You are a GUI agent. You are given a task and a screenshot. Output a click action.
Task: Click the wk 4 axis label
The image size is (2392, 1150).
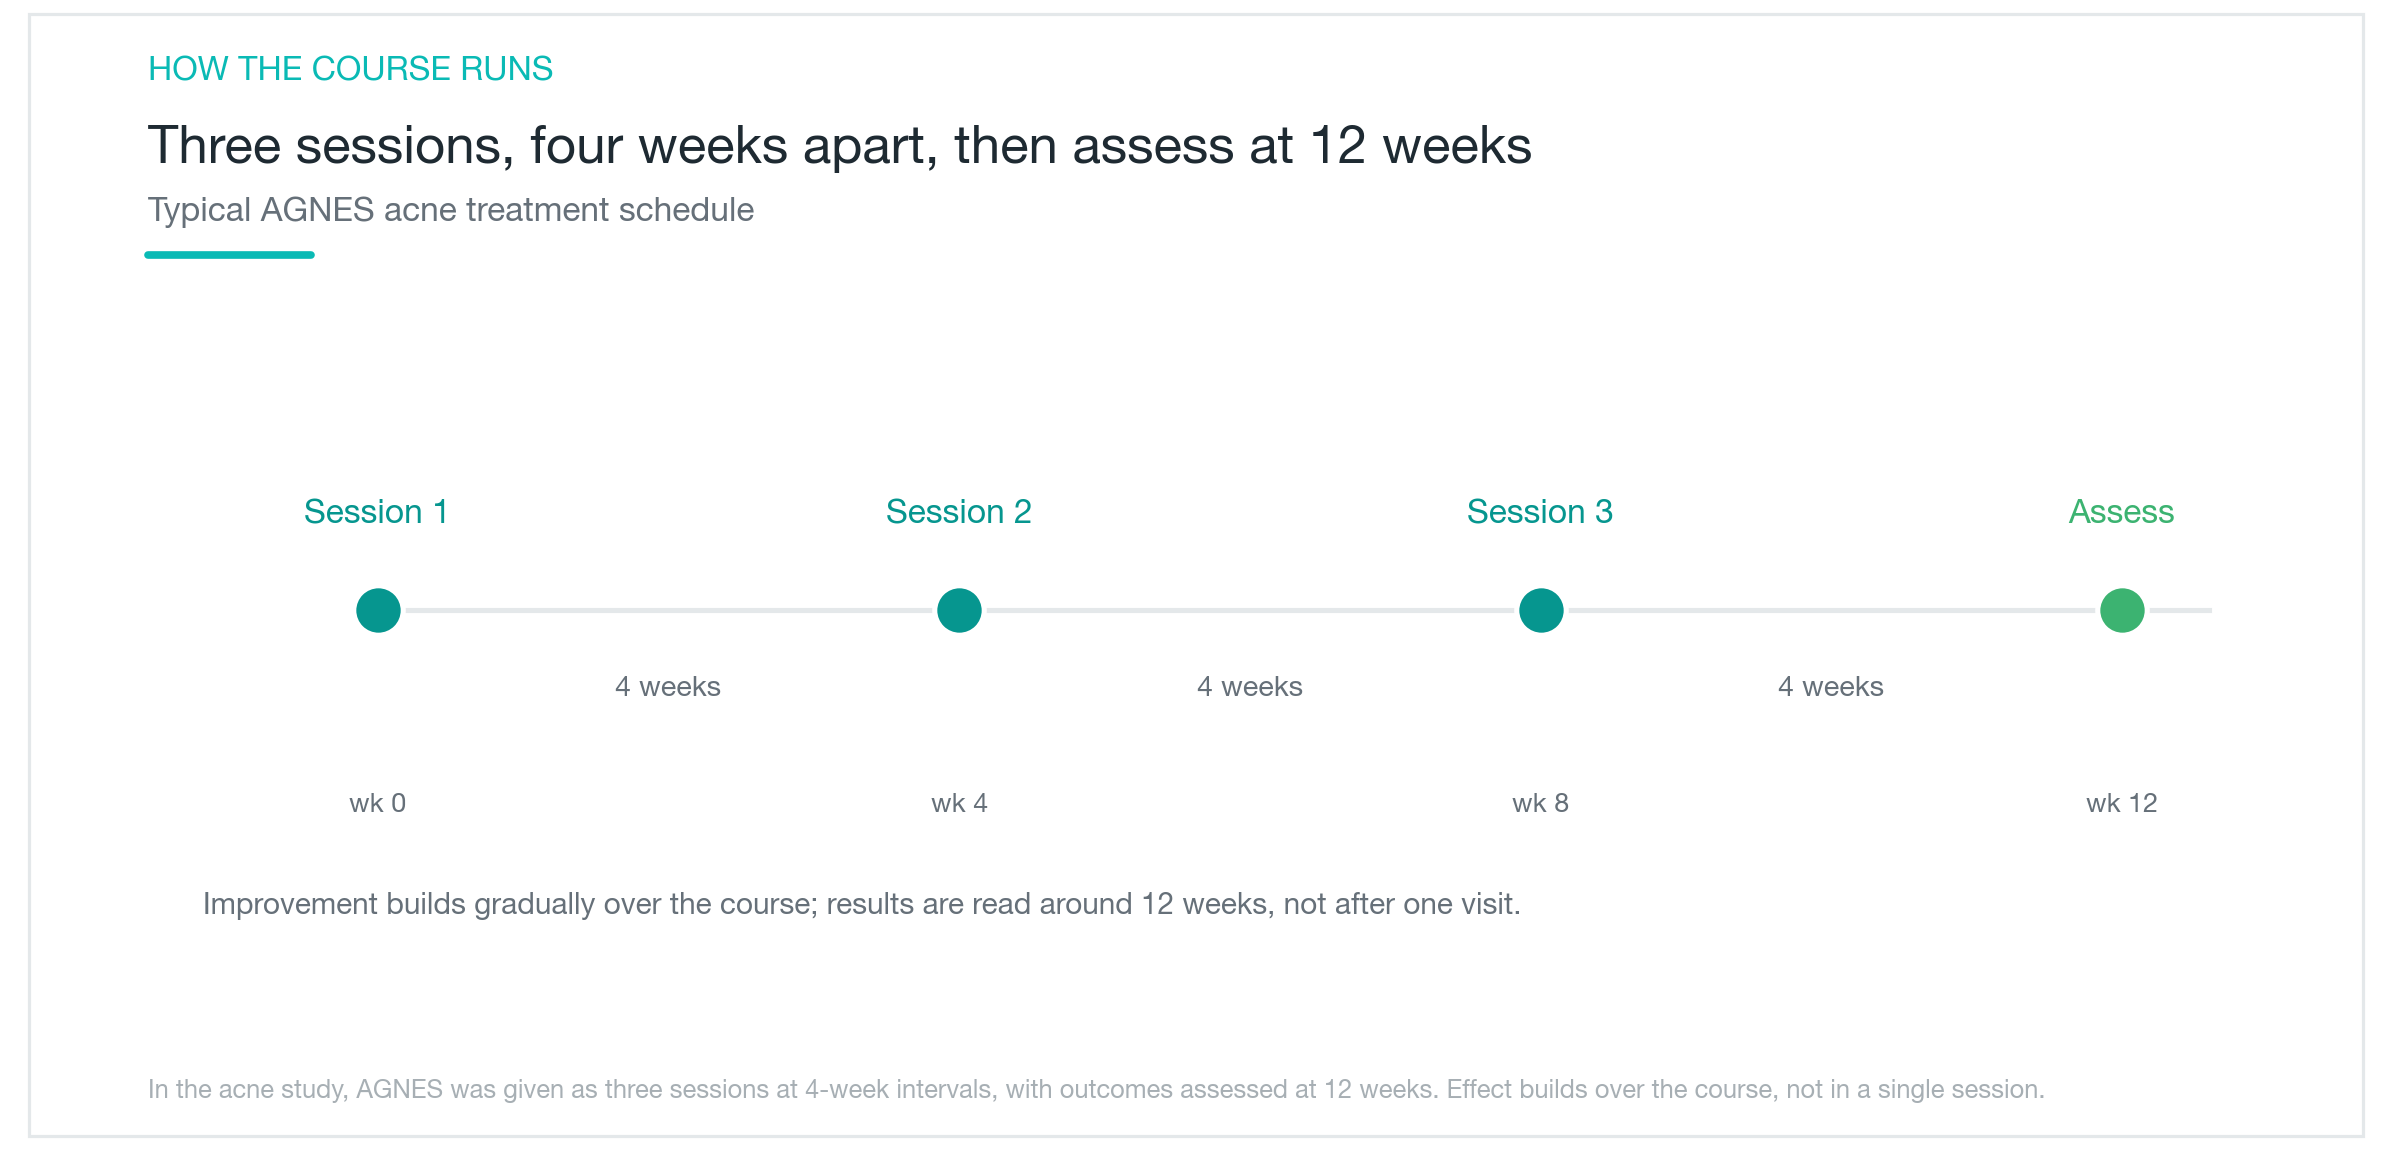tap(959, 803)
